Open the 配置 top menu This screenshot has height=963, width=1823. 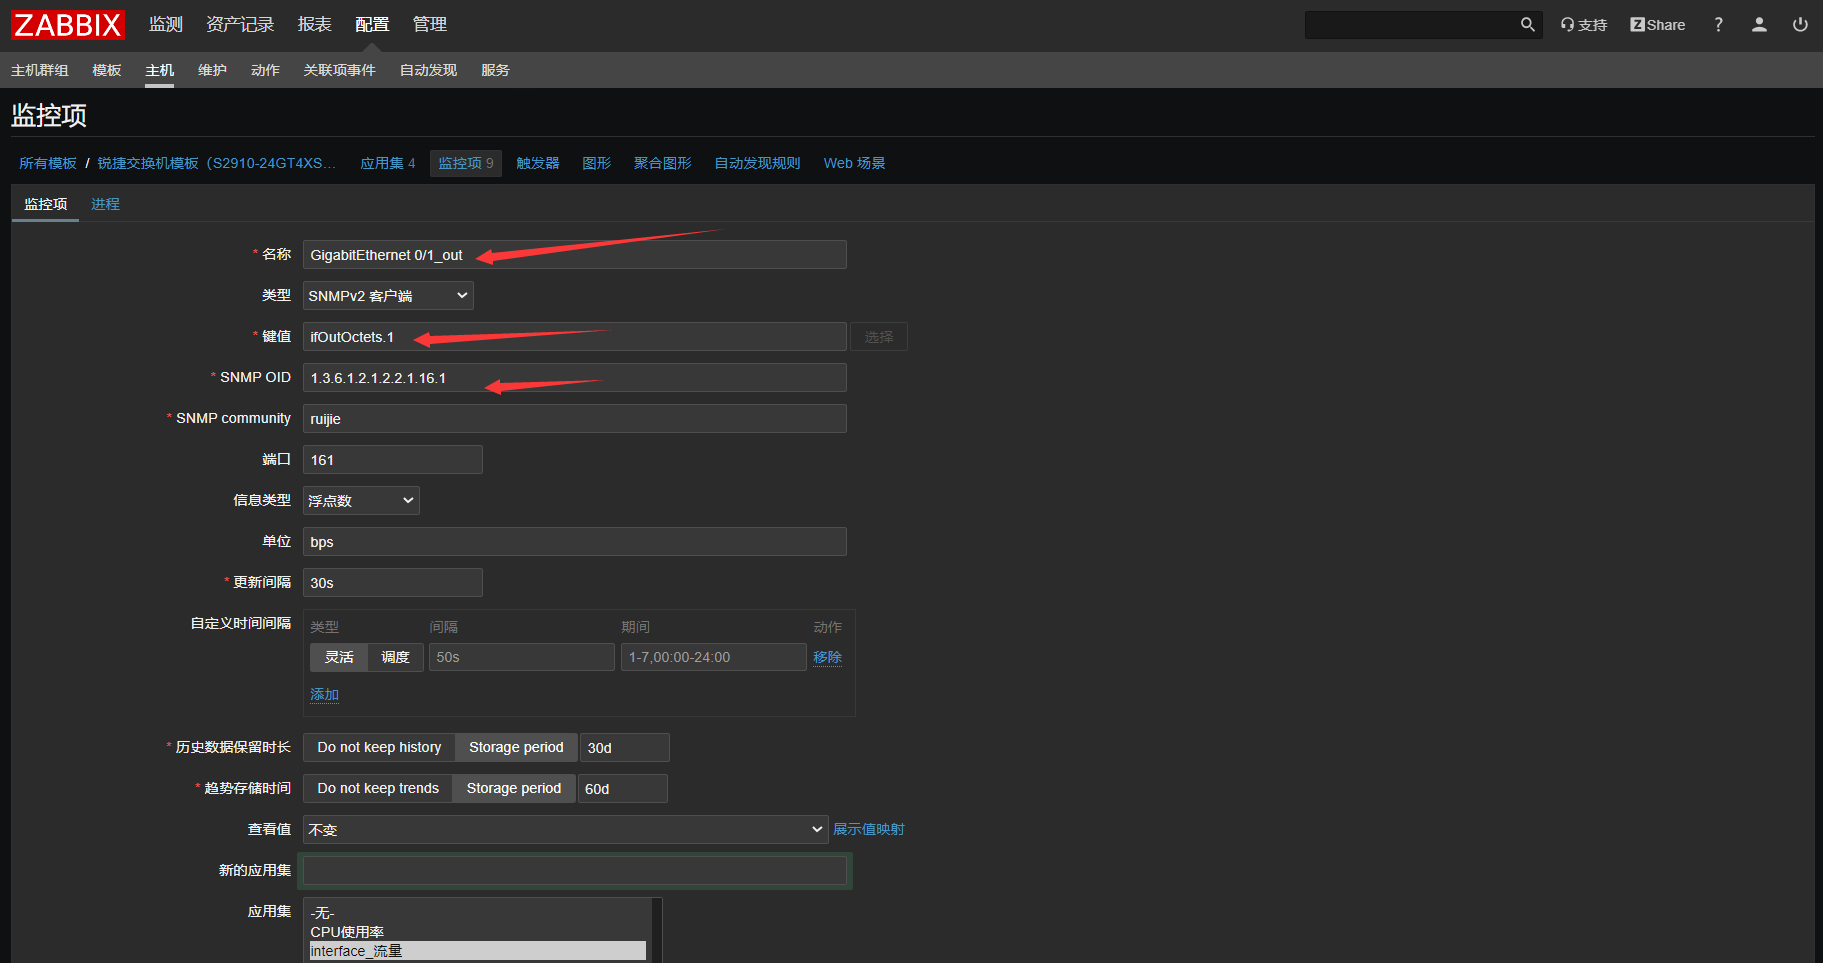(x=372, y=24)
